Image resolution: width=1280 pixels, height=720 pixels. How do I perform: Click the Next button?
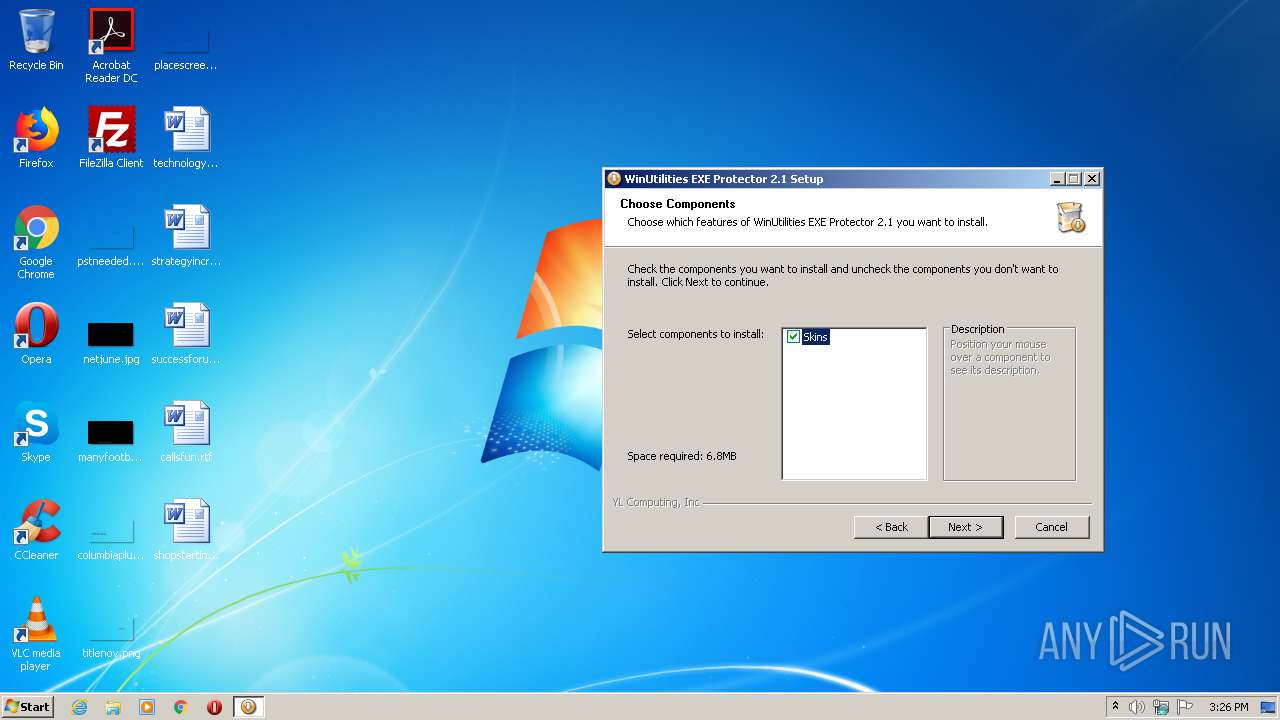pos(966,527)
